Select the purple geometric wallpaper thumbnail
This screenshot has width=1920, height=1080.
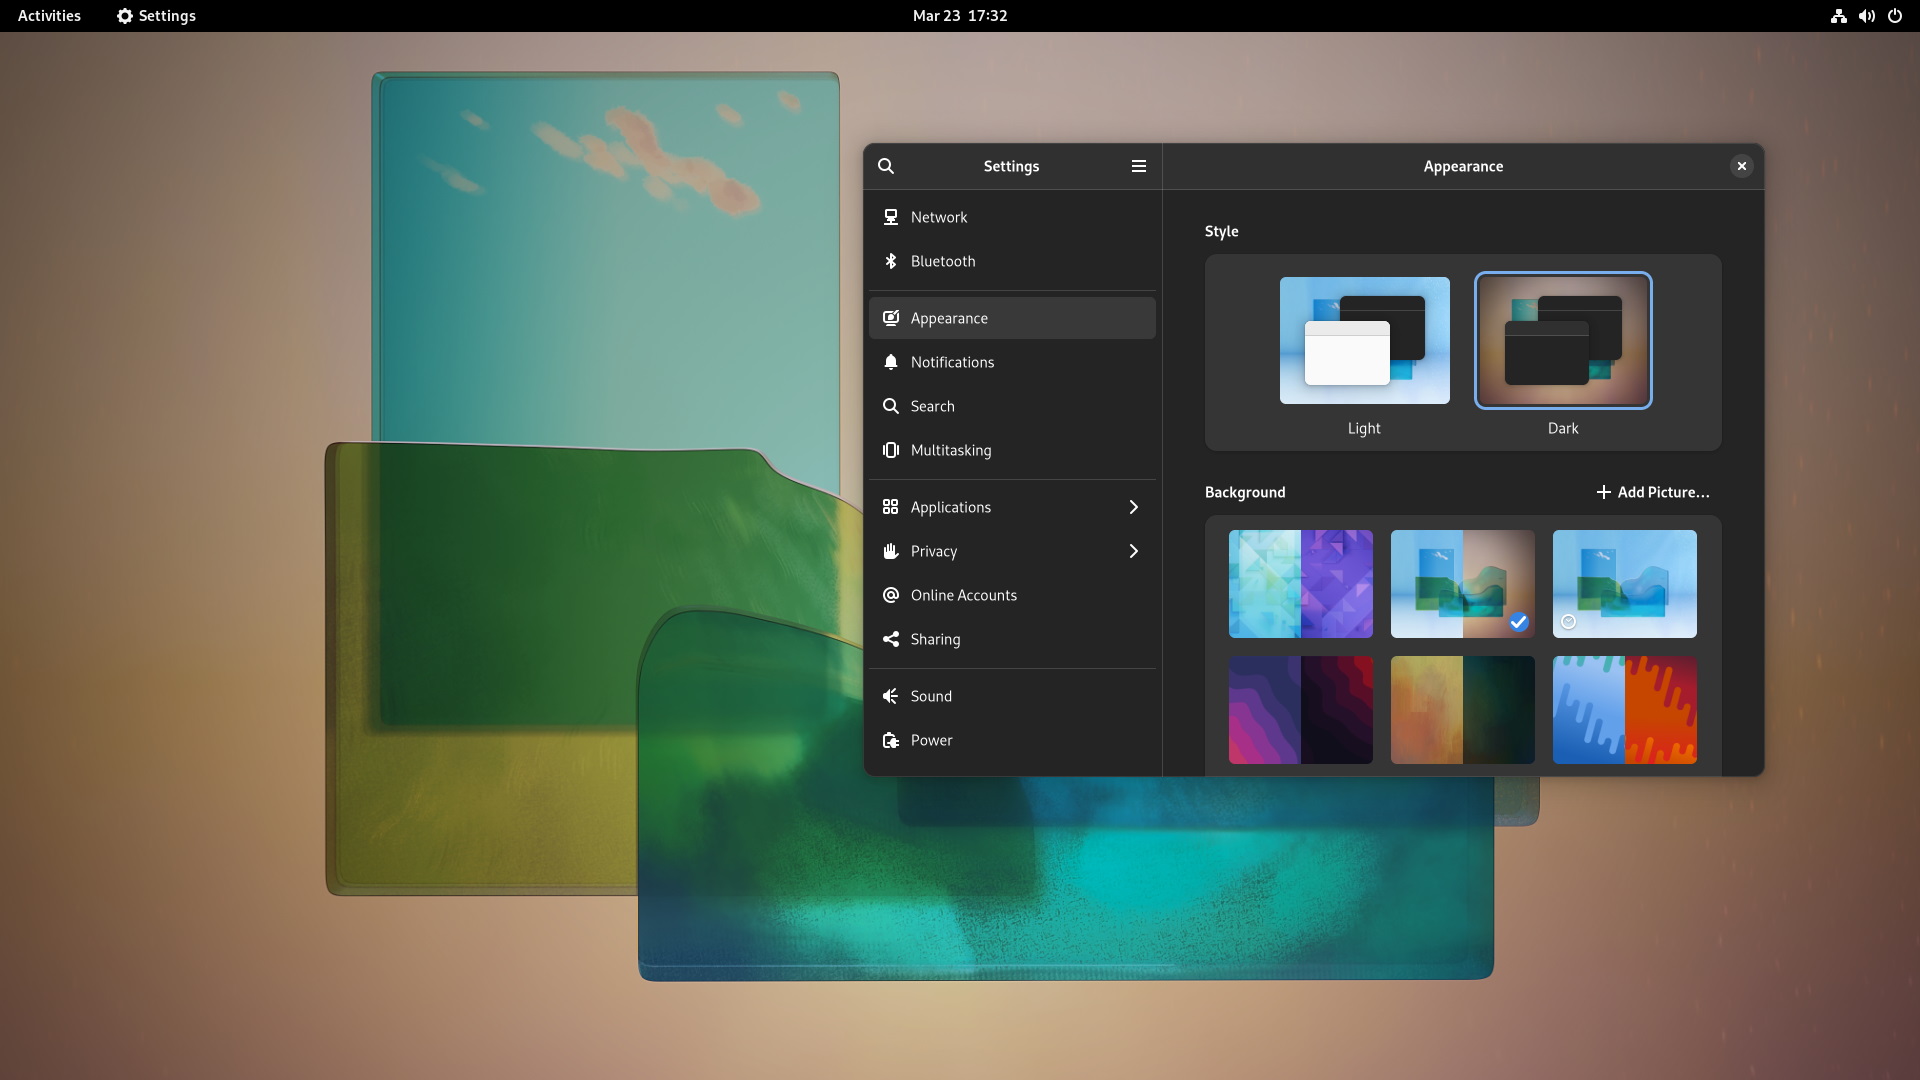coord(1301,584)
